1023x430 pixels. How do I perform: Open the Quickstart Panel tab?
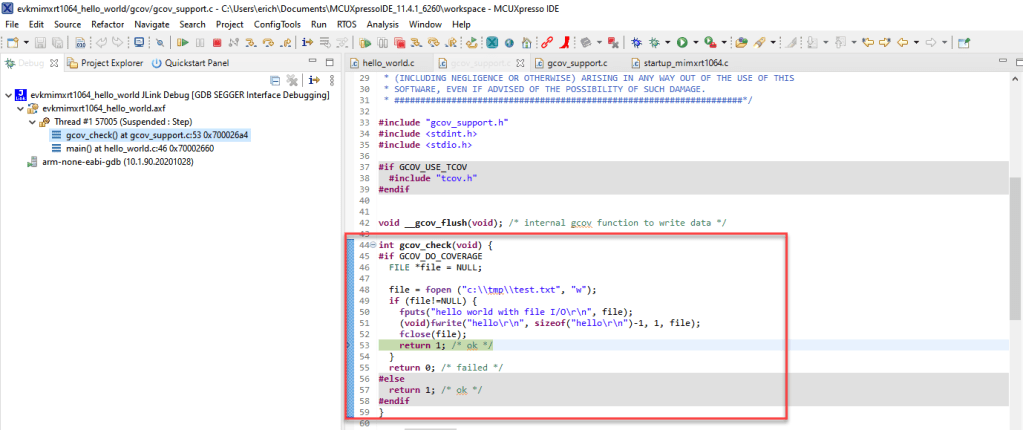(x=195, y=63)
